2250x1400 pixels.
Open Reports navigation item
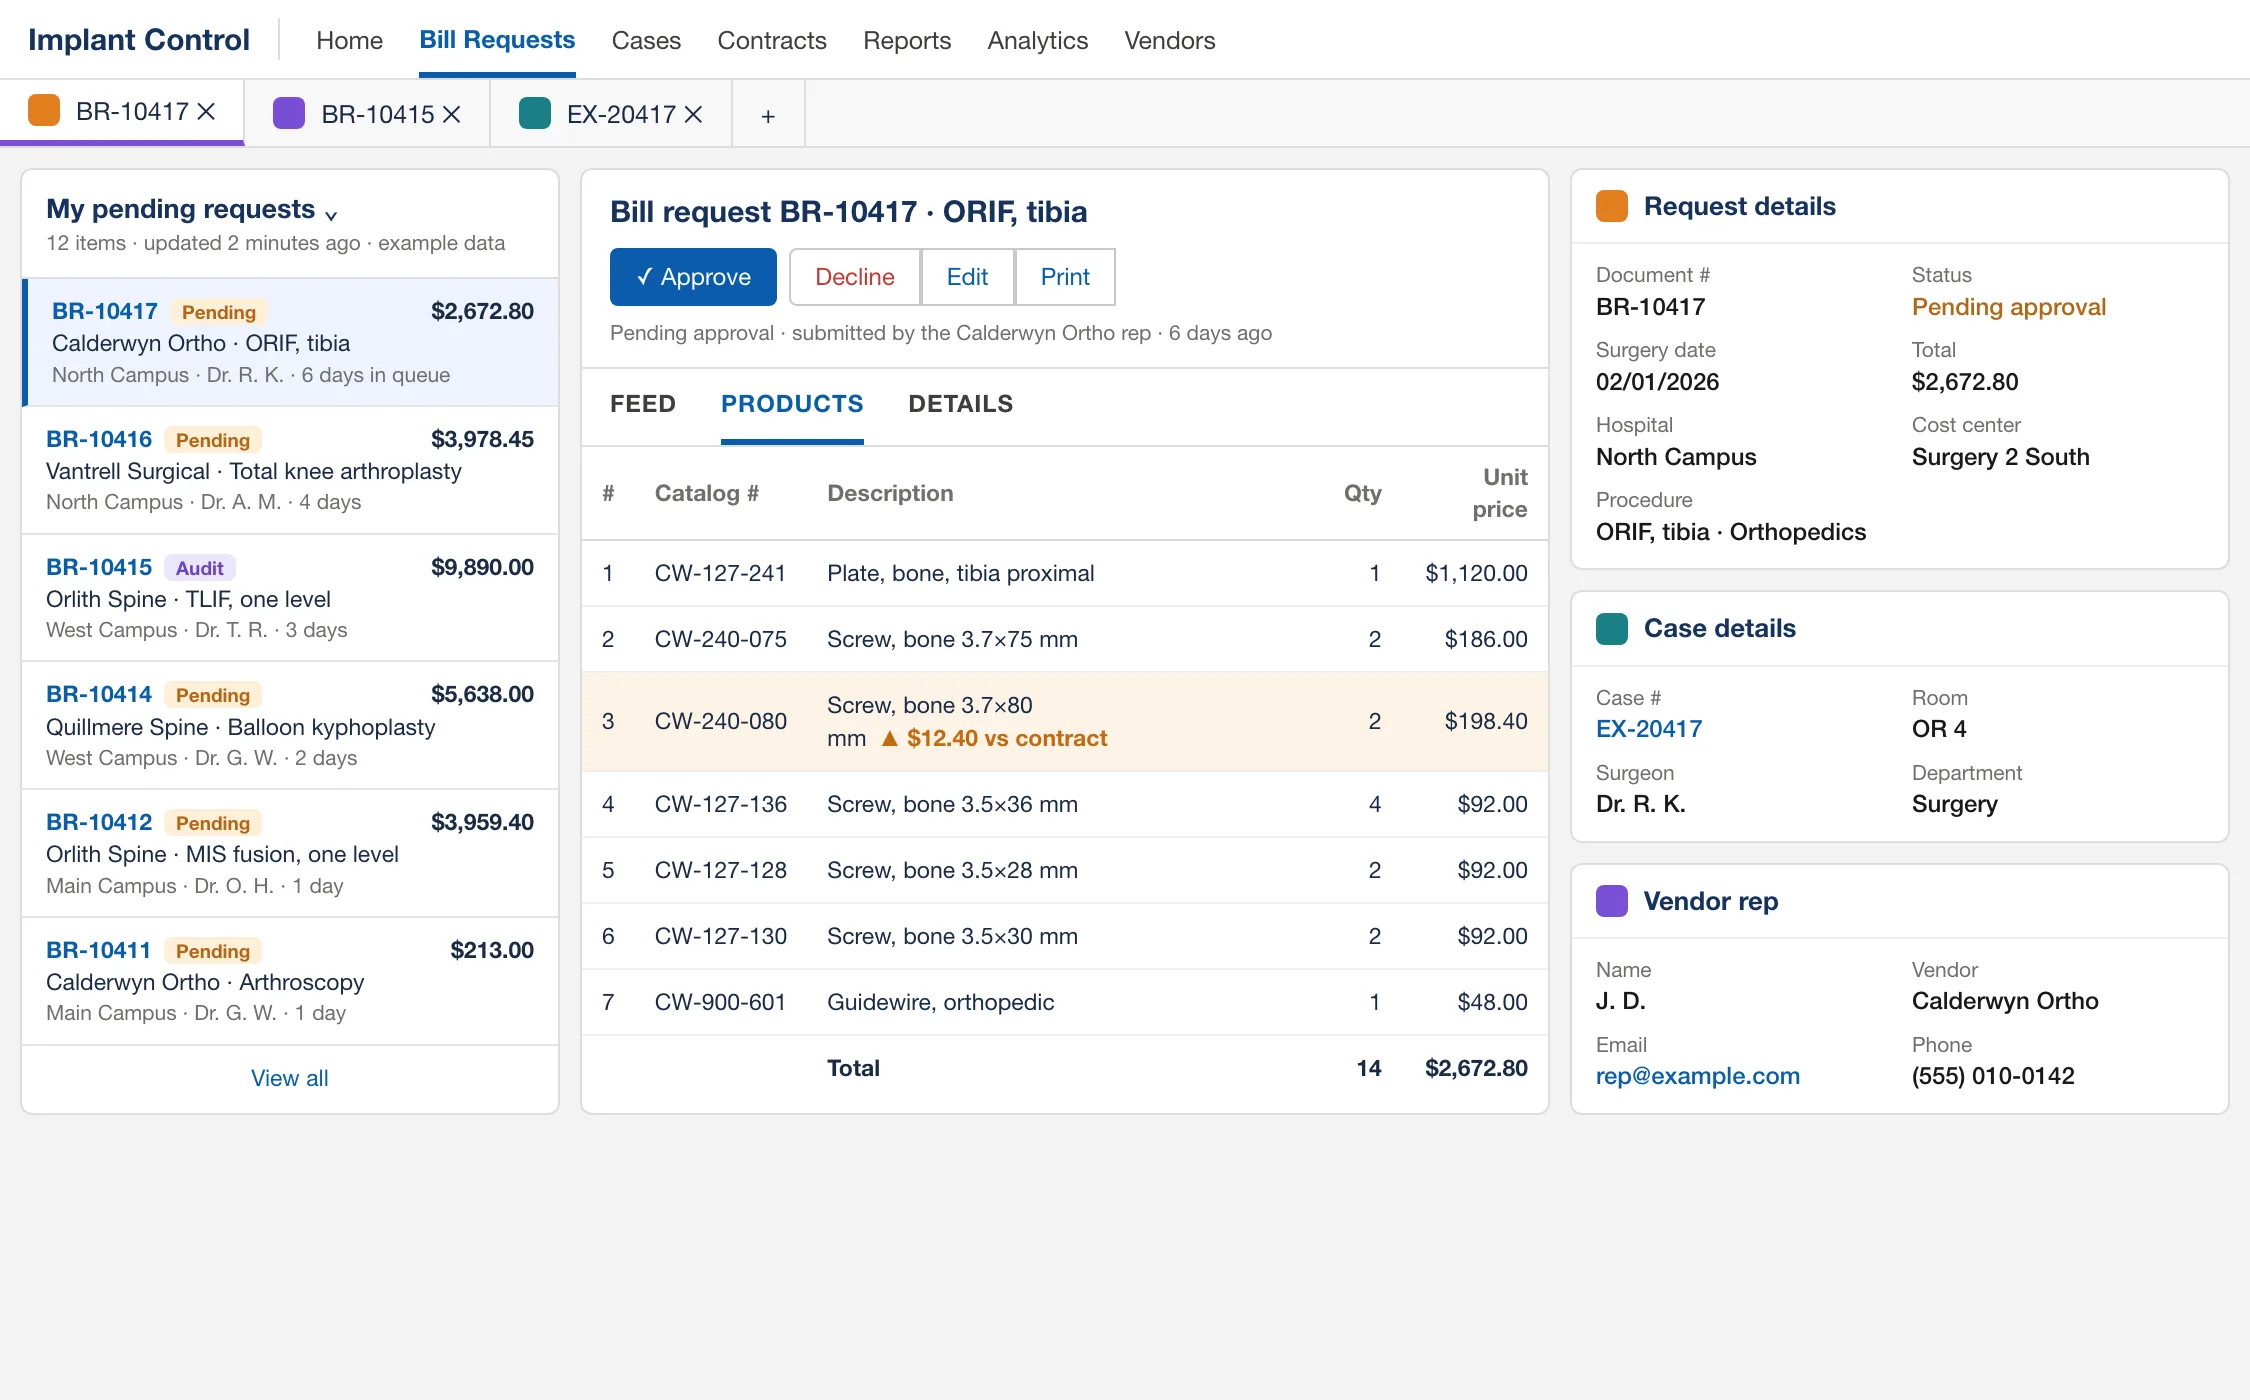tap(907, 40)
